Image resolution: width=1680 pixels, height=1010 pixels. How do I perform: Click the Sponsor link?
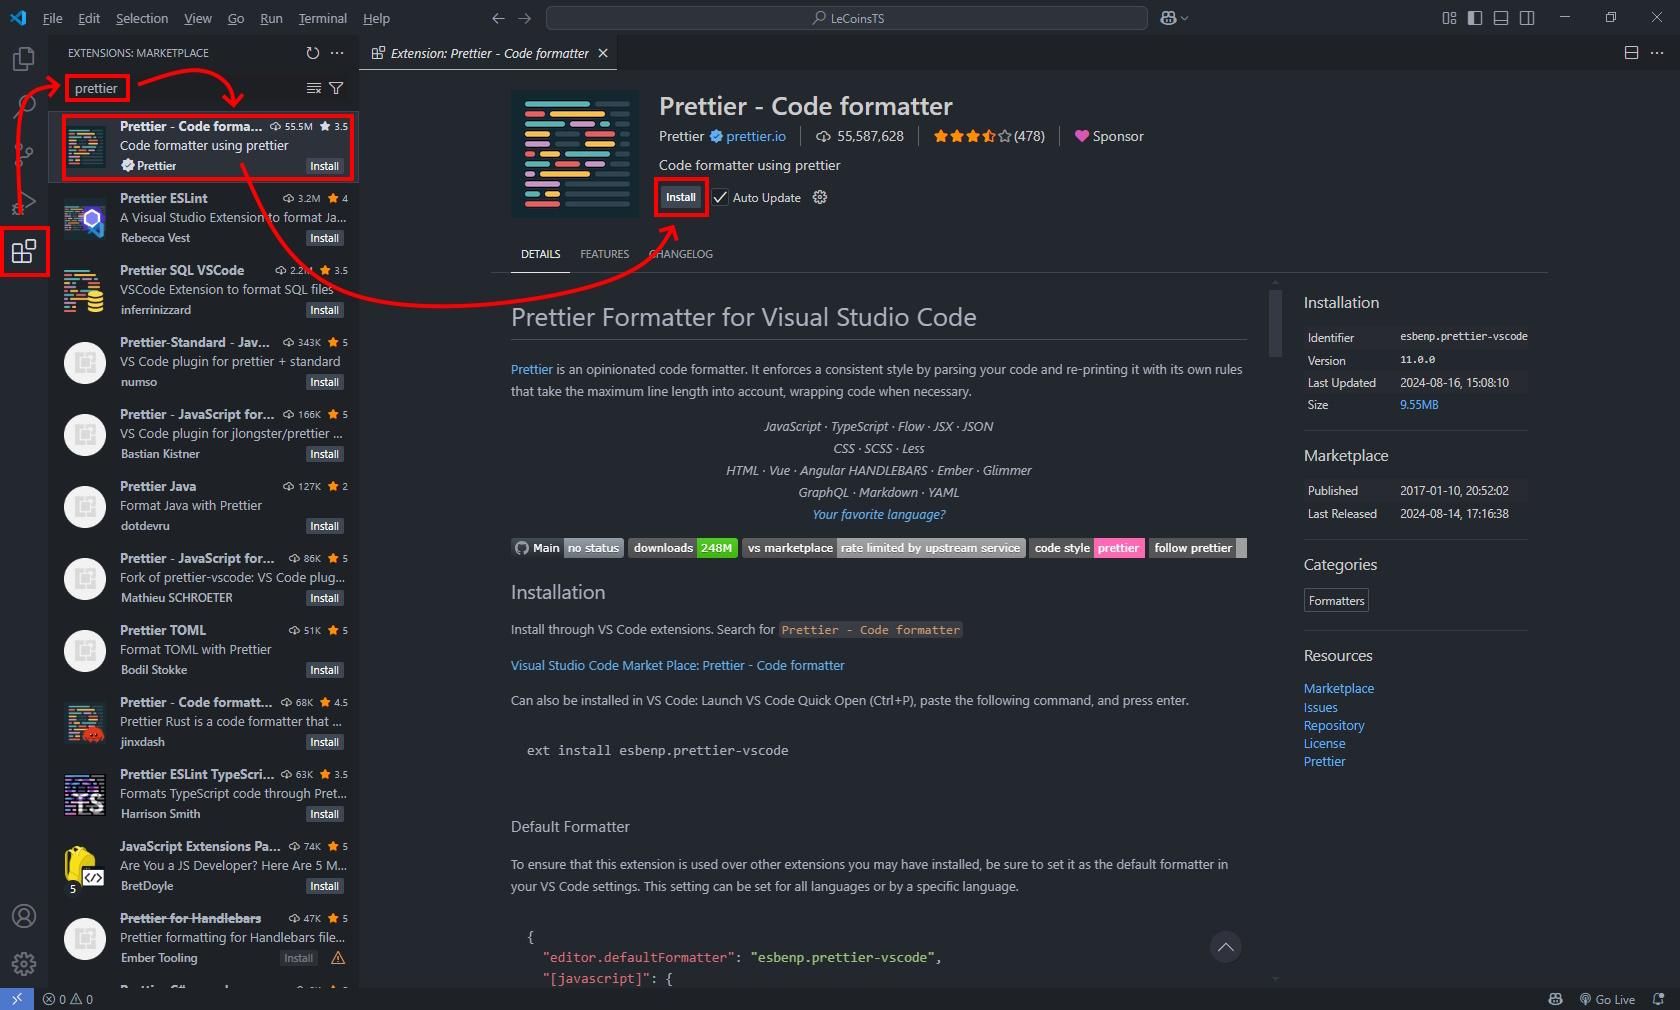click(x=1109, y=136)
